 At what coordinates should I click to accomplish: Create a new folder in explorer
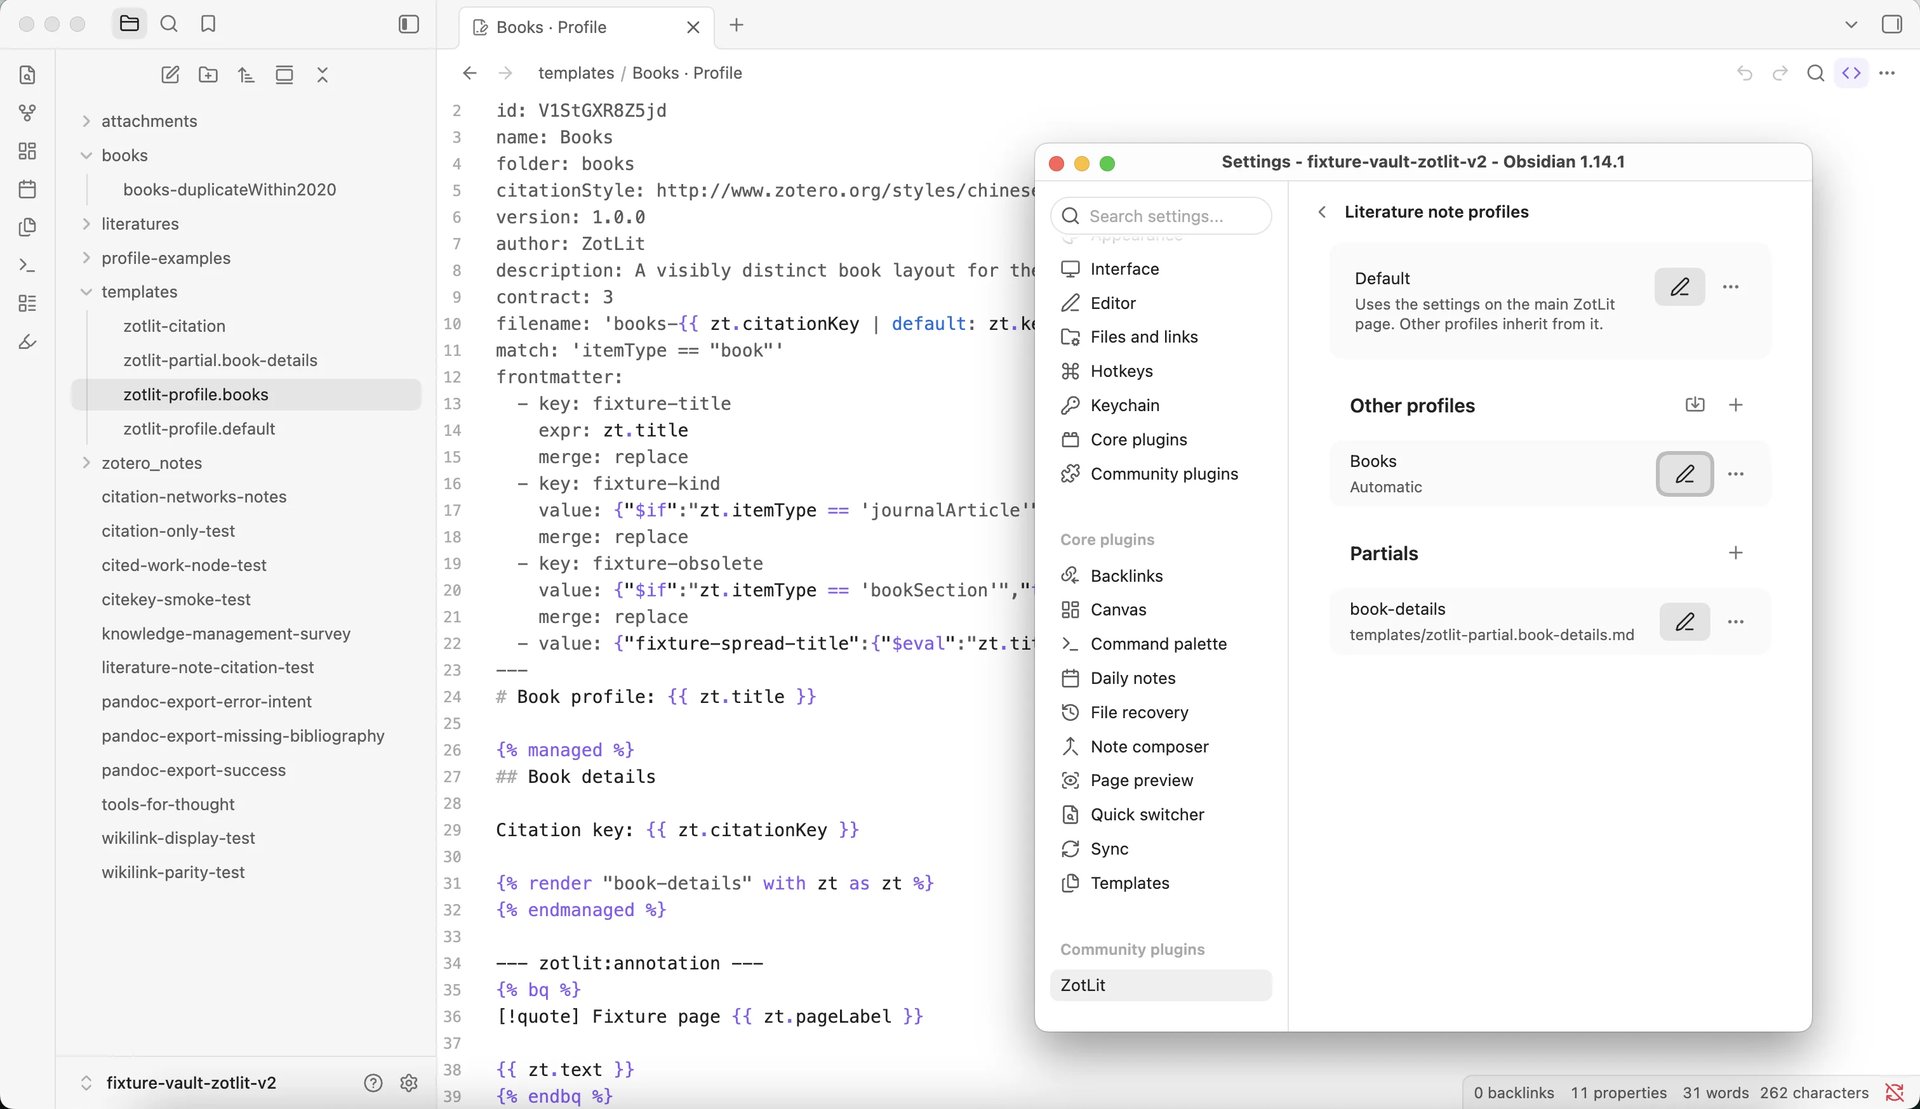[x=208, y=75]
